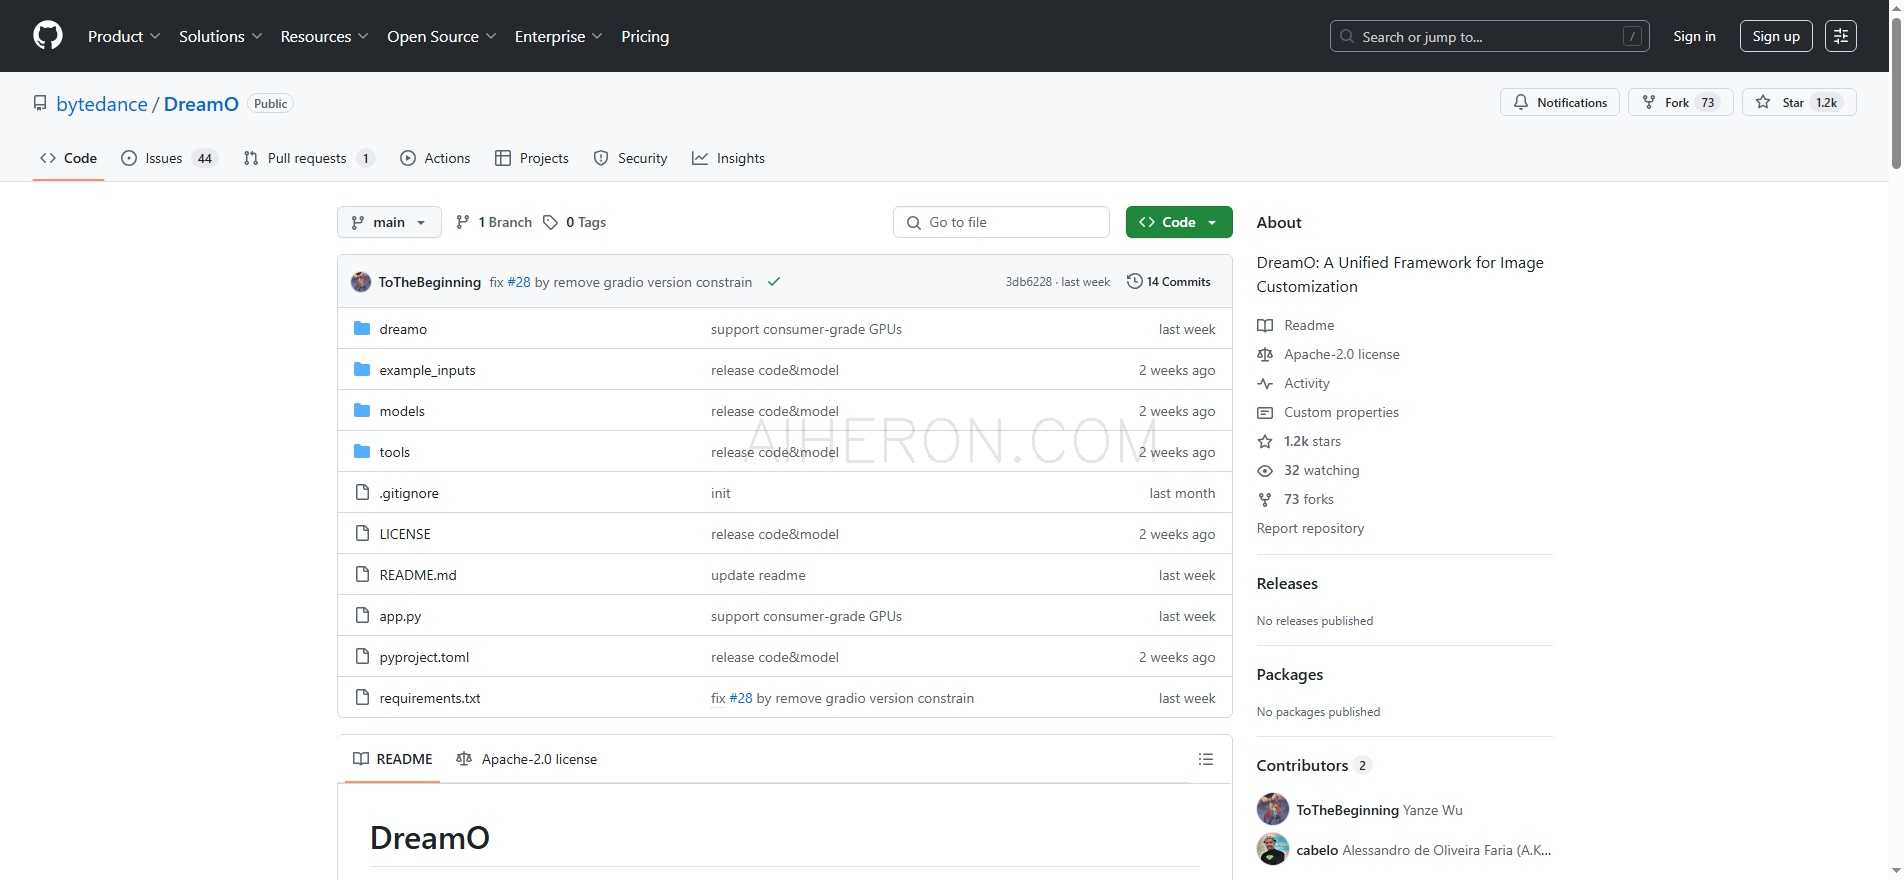Open the cabelo contributor avatar

point(1273,849)
